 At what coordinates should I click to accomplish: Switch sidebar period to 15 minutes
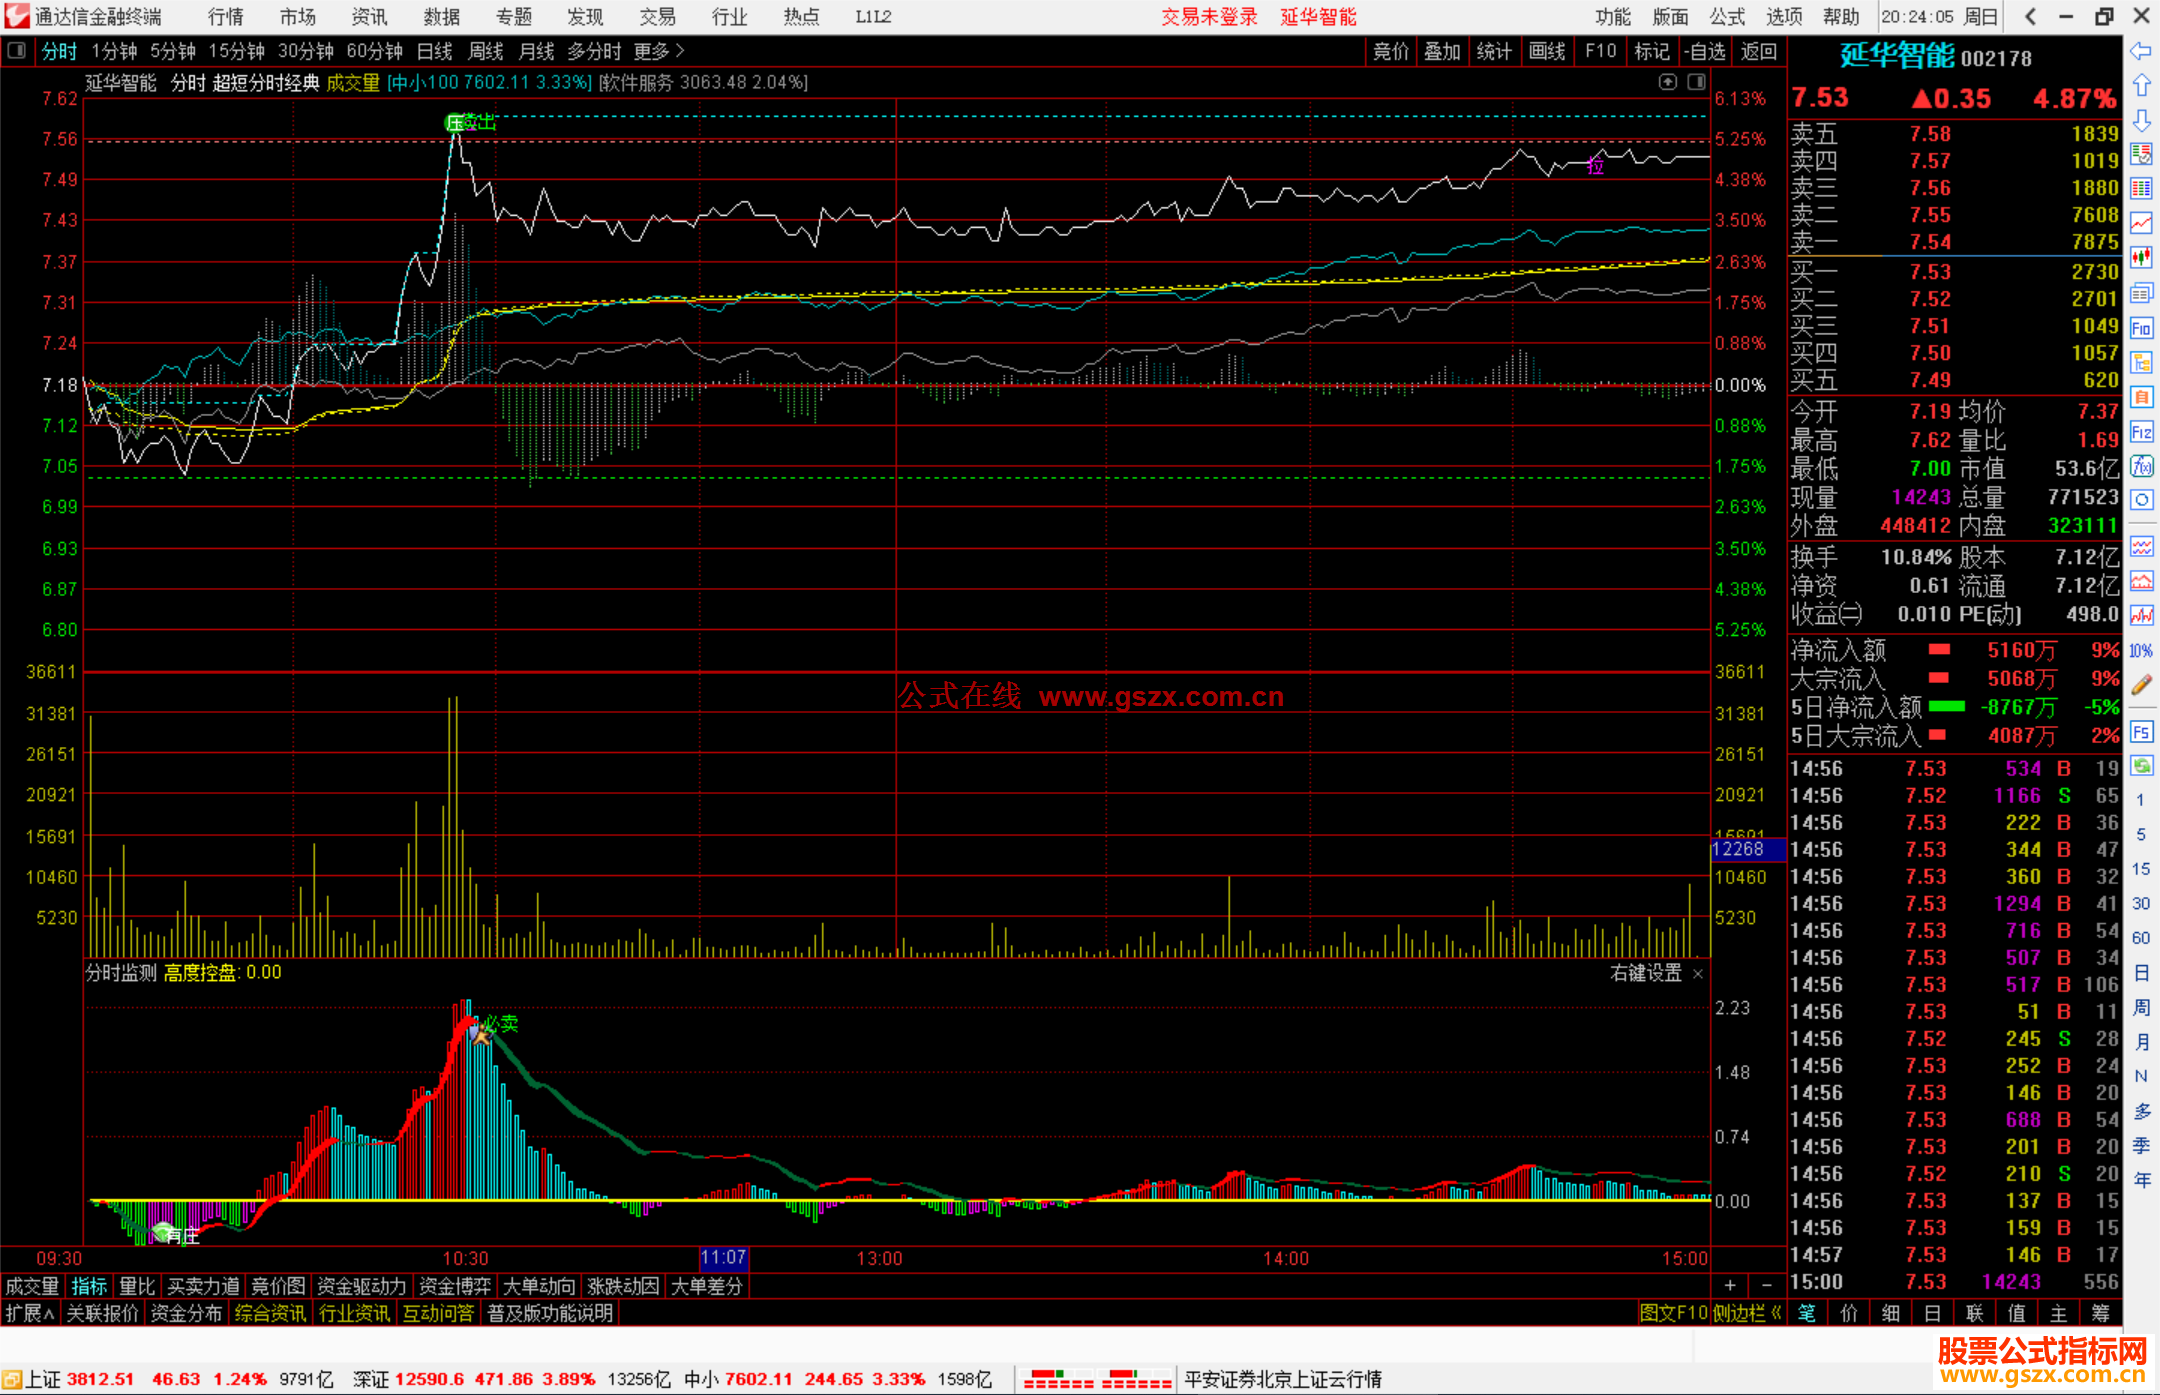click(2141, 869)
